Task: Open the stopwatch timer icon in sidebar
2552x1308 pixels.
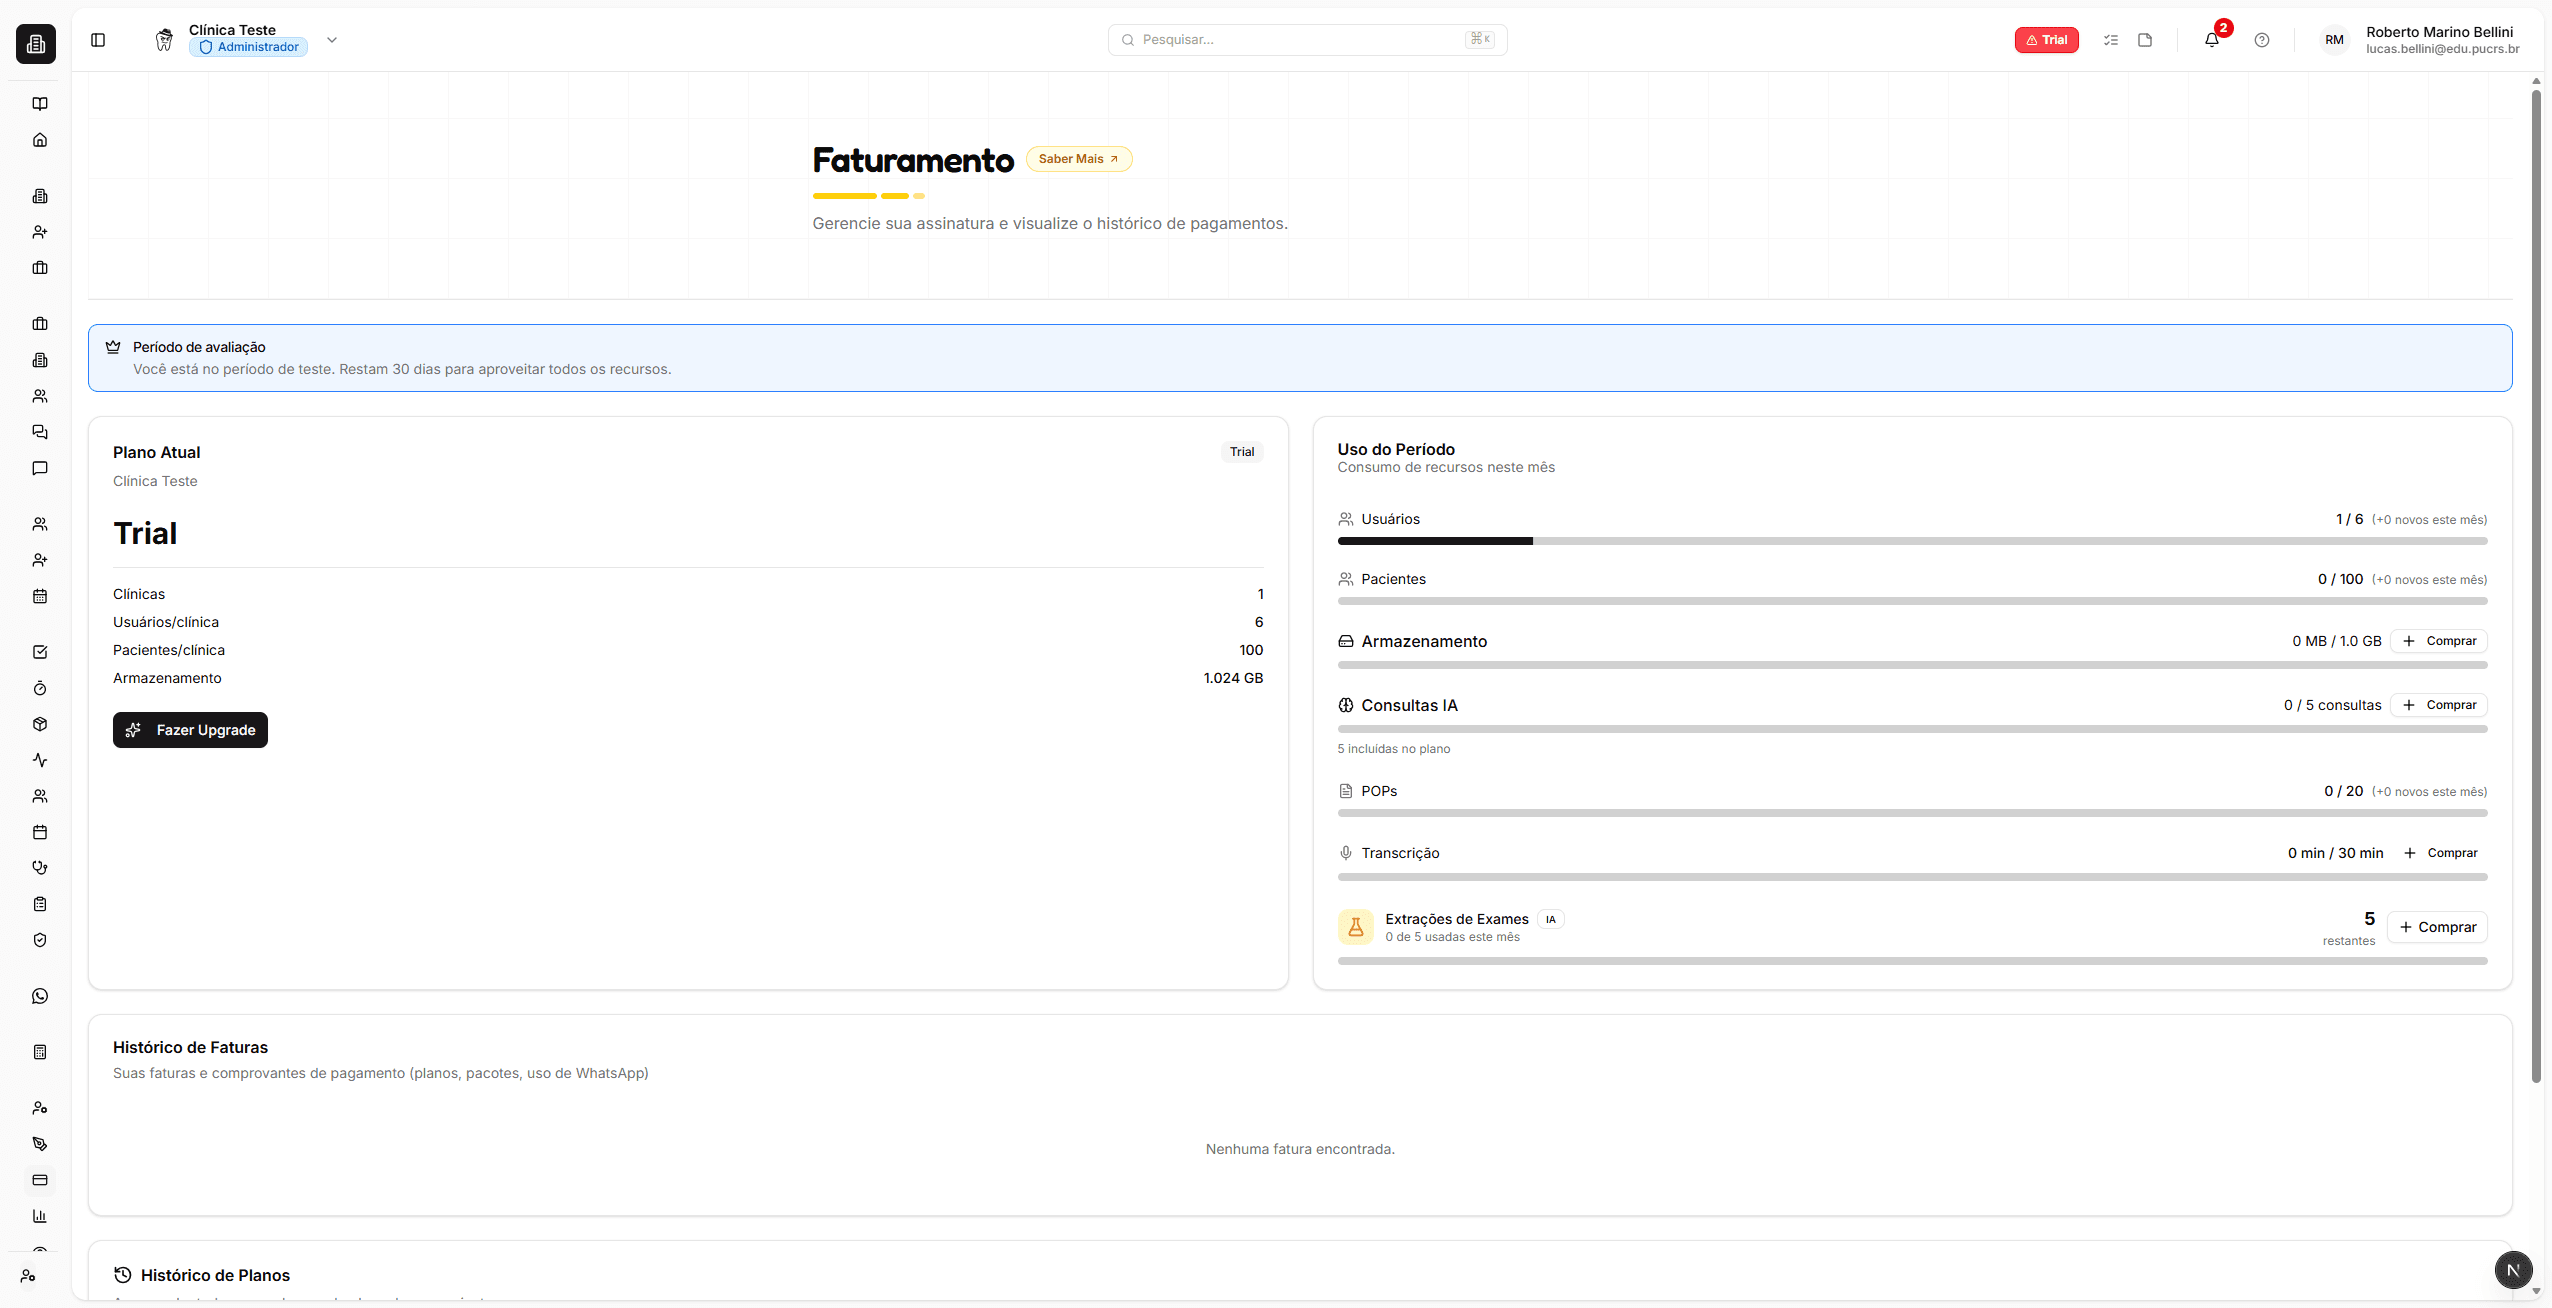Action: click(x=40, y=688)
